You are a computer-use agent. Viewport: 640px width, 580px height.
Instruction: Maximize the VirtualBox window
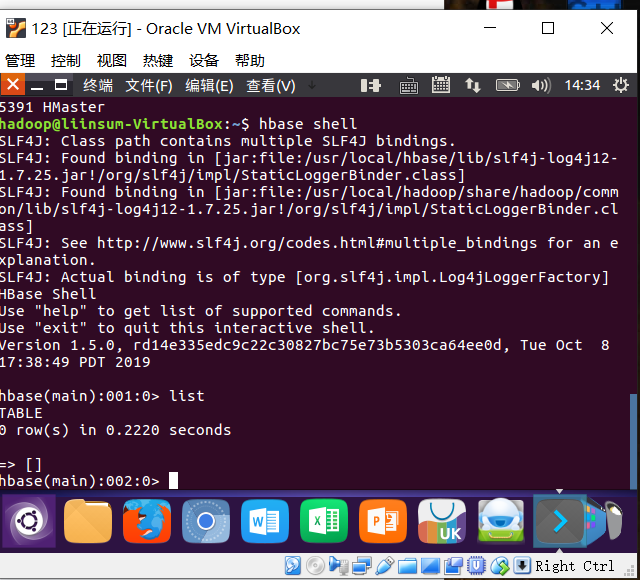point(548,28)
